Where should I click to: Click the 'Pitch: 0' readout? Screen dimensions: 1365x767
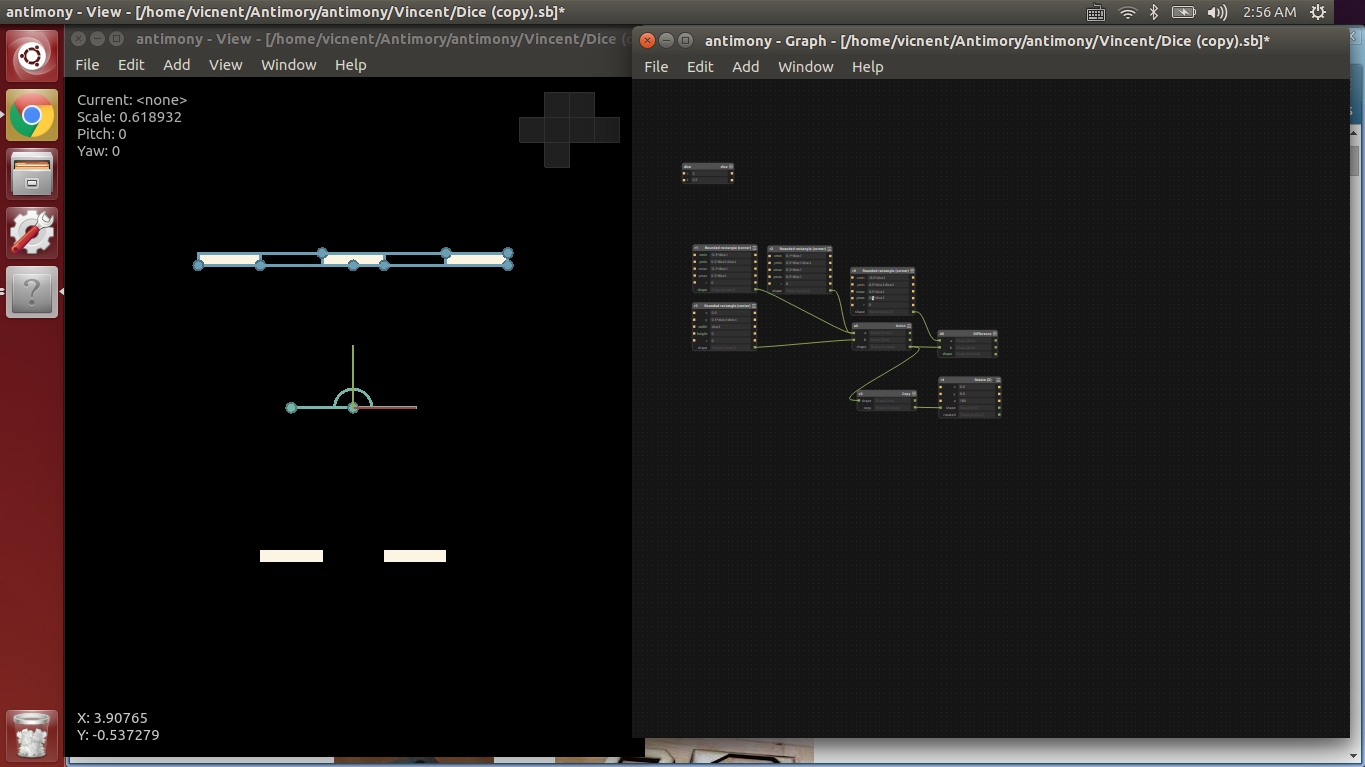(102, 134)
